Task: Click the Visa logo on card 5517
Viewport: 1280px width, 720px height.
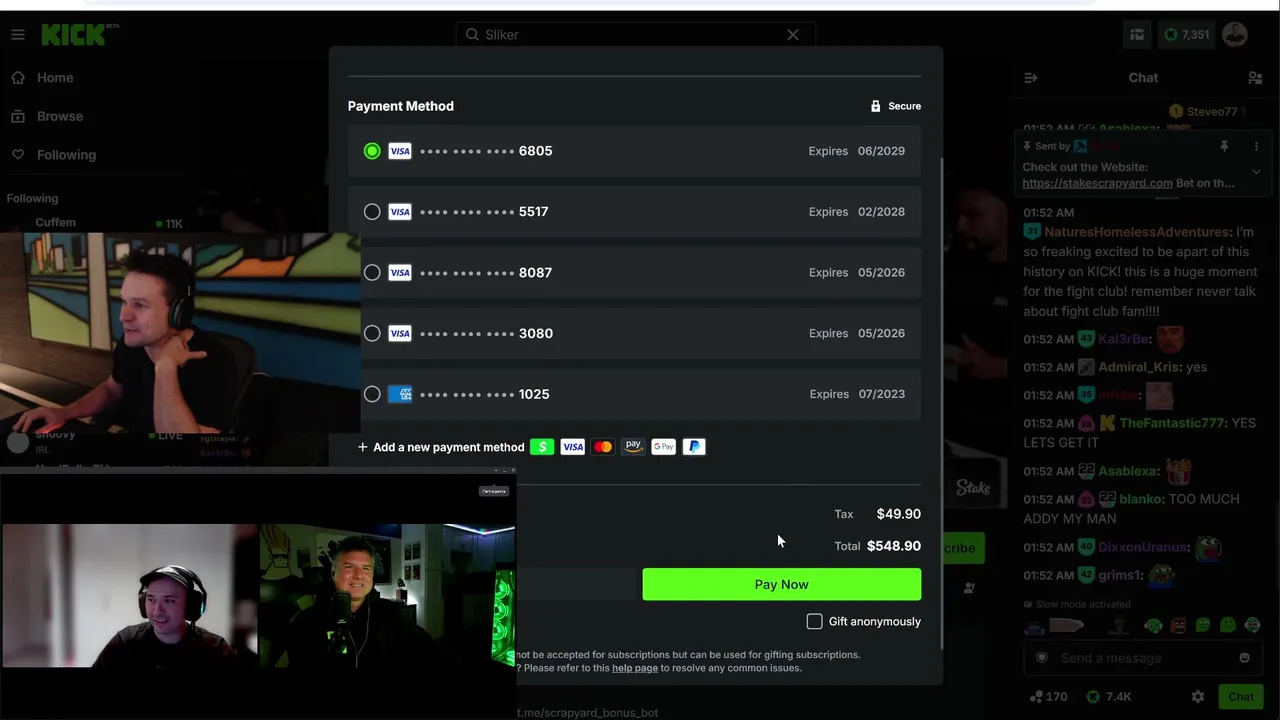Action: click(x=400, y=212)
